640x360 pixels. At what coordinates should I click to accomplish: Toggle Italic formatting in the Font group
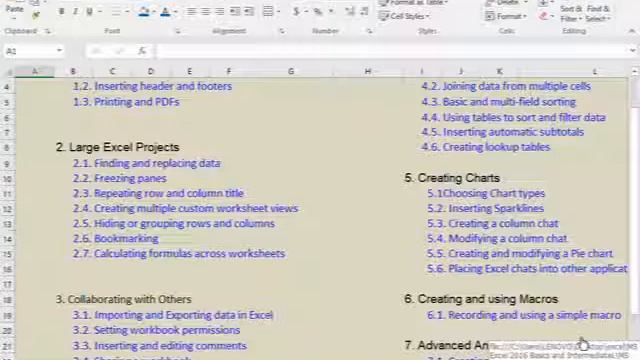coord(75,11)
